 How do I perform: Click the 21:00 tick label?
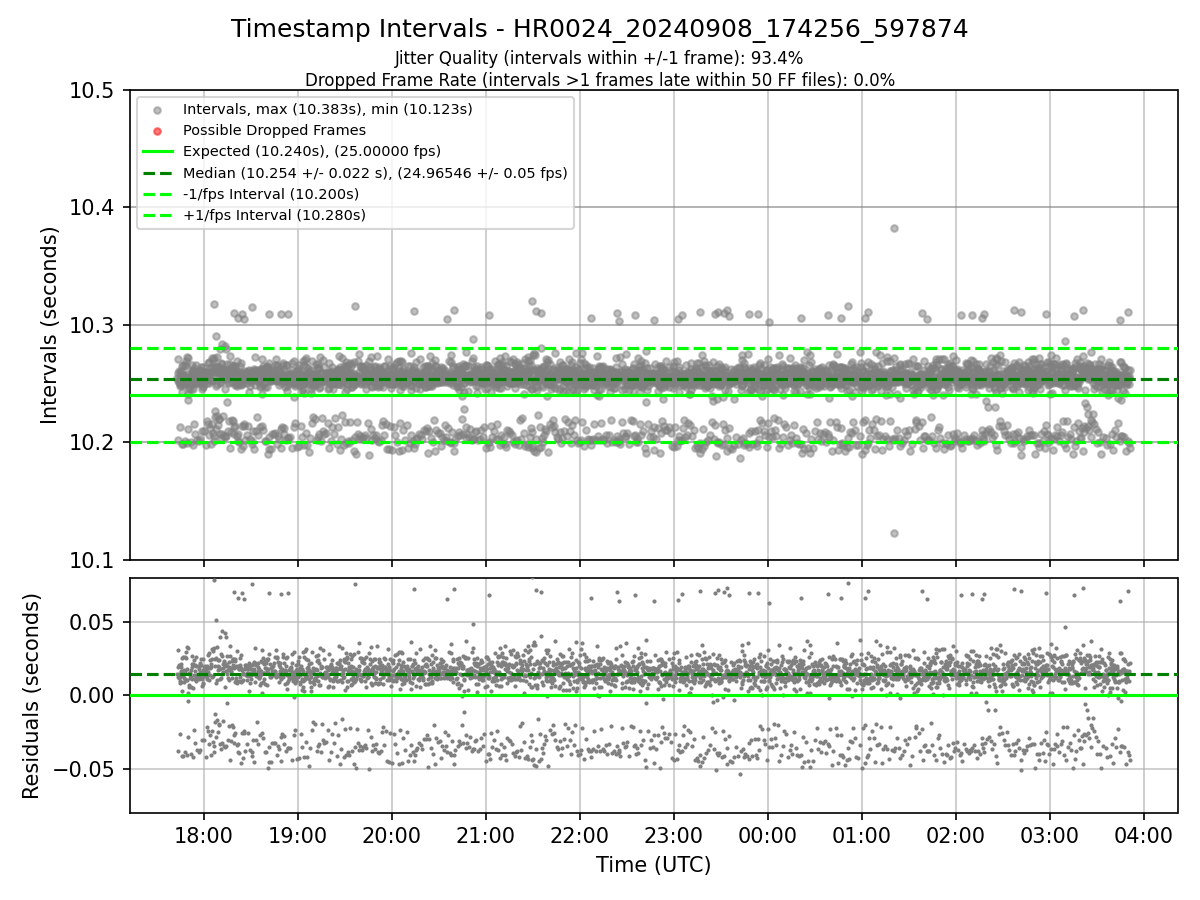pyautogui.click(x=485, y=834)
